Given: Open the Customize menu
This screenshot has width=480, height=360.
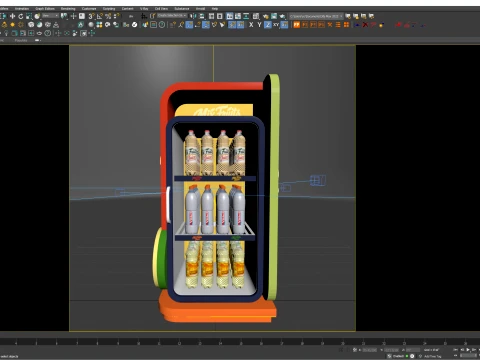Looking at the screenshot, I should [x=89, y=8].
